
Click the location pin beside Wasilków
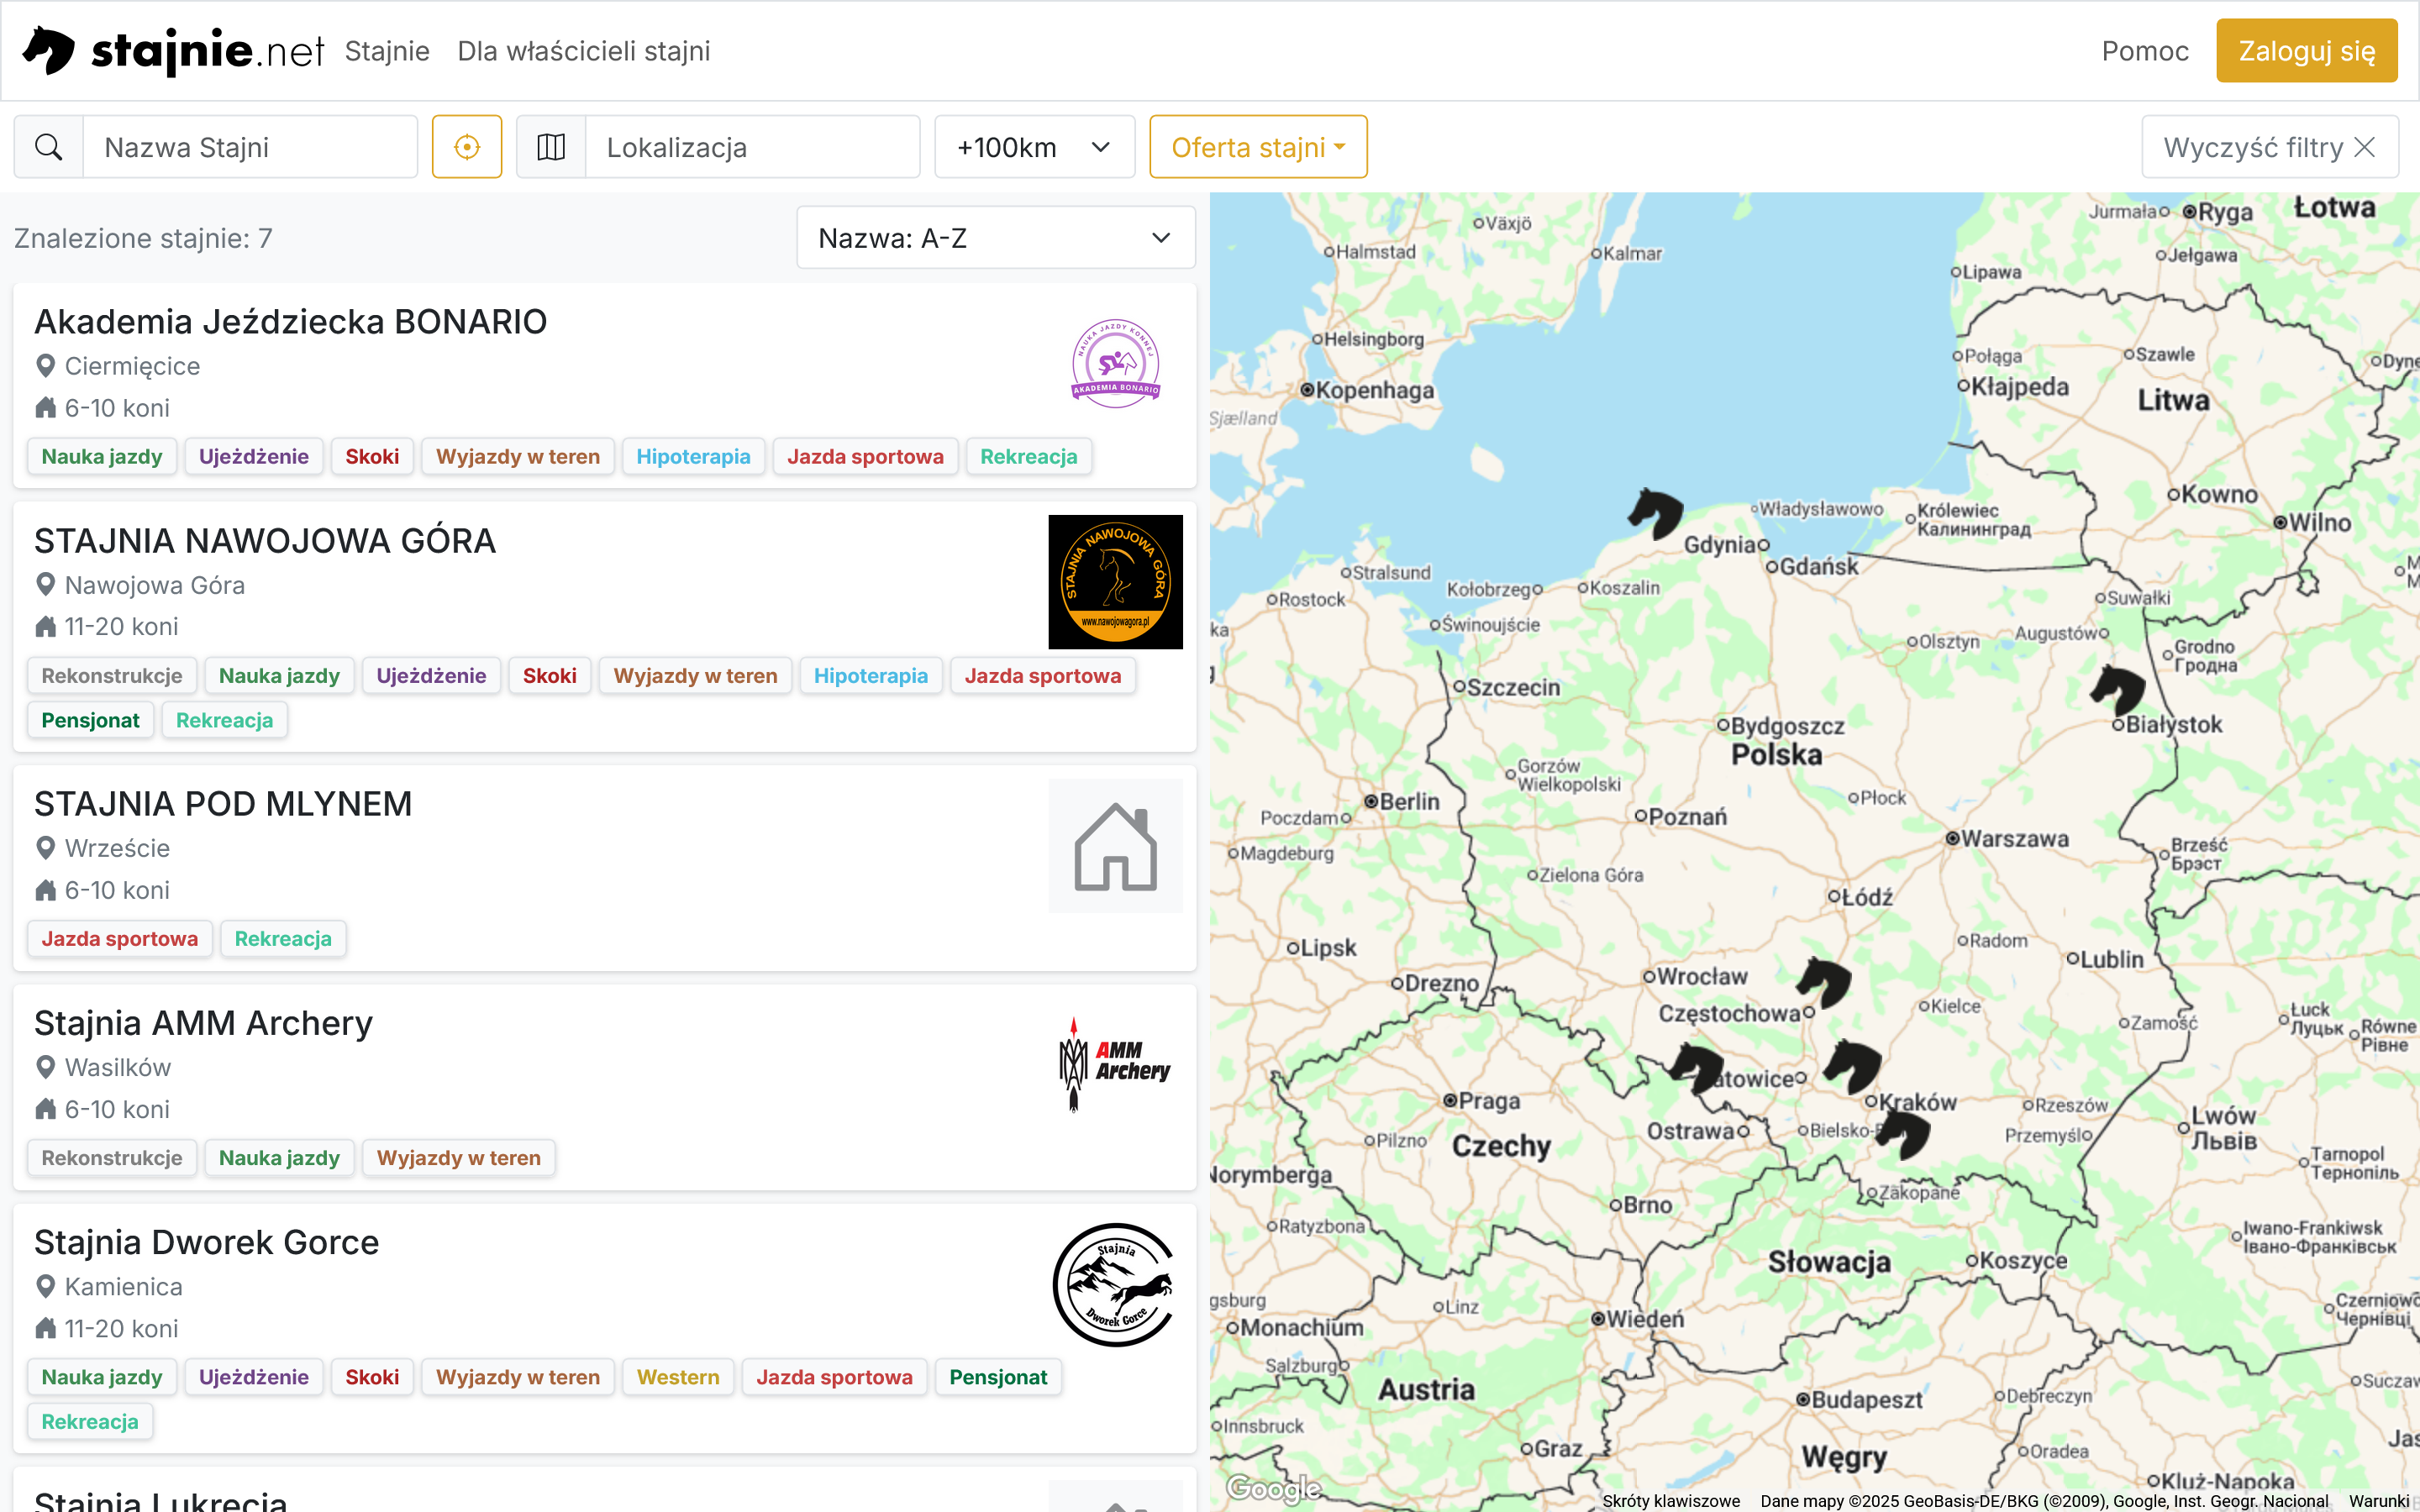[x=45, y=1067]
